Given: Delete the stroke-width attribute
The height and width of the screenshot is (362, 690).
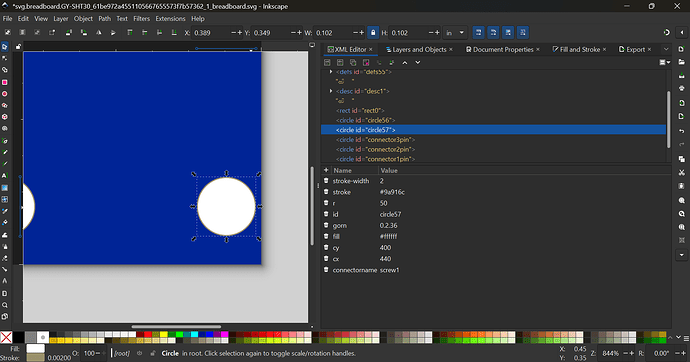Looking at the screenshot, I should coord(326,181).
